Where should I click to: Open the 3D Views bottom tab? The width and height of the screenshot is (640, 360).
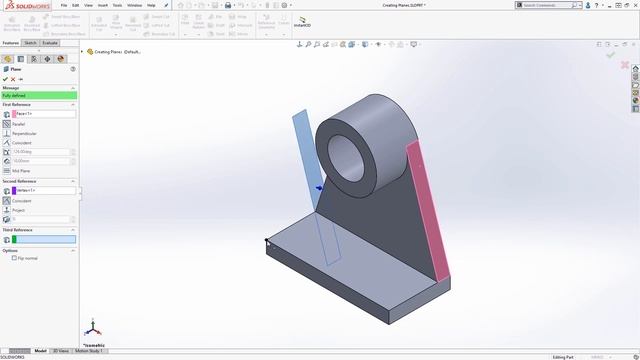(x=61, y=351)
